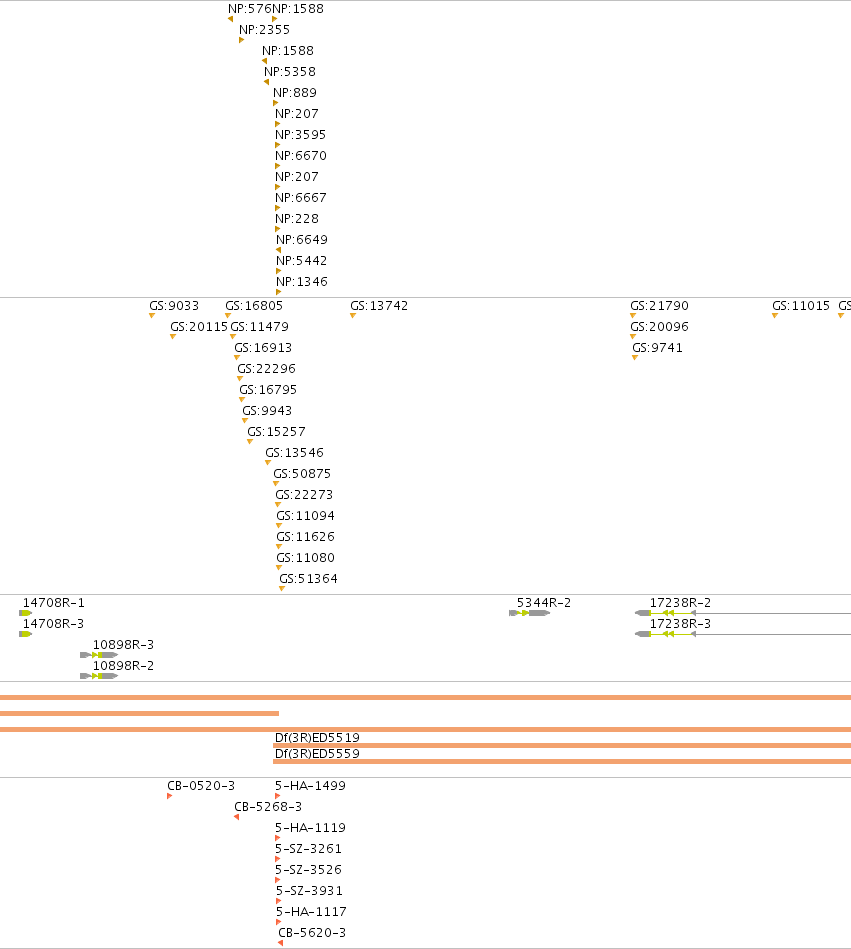Click the GS:50875 label

302,473
